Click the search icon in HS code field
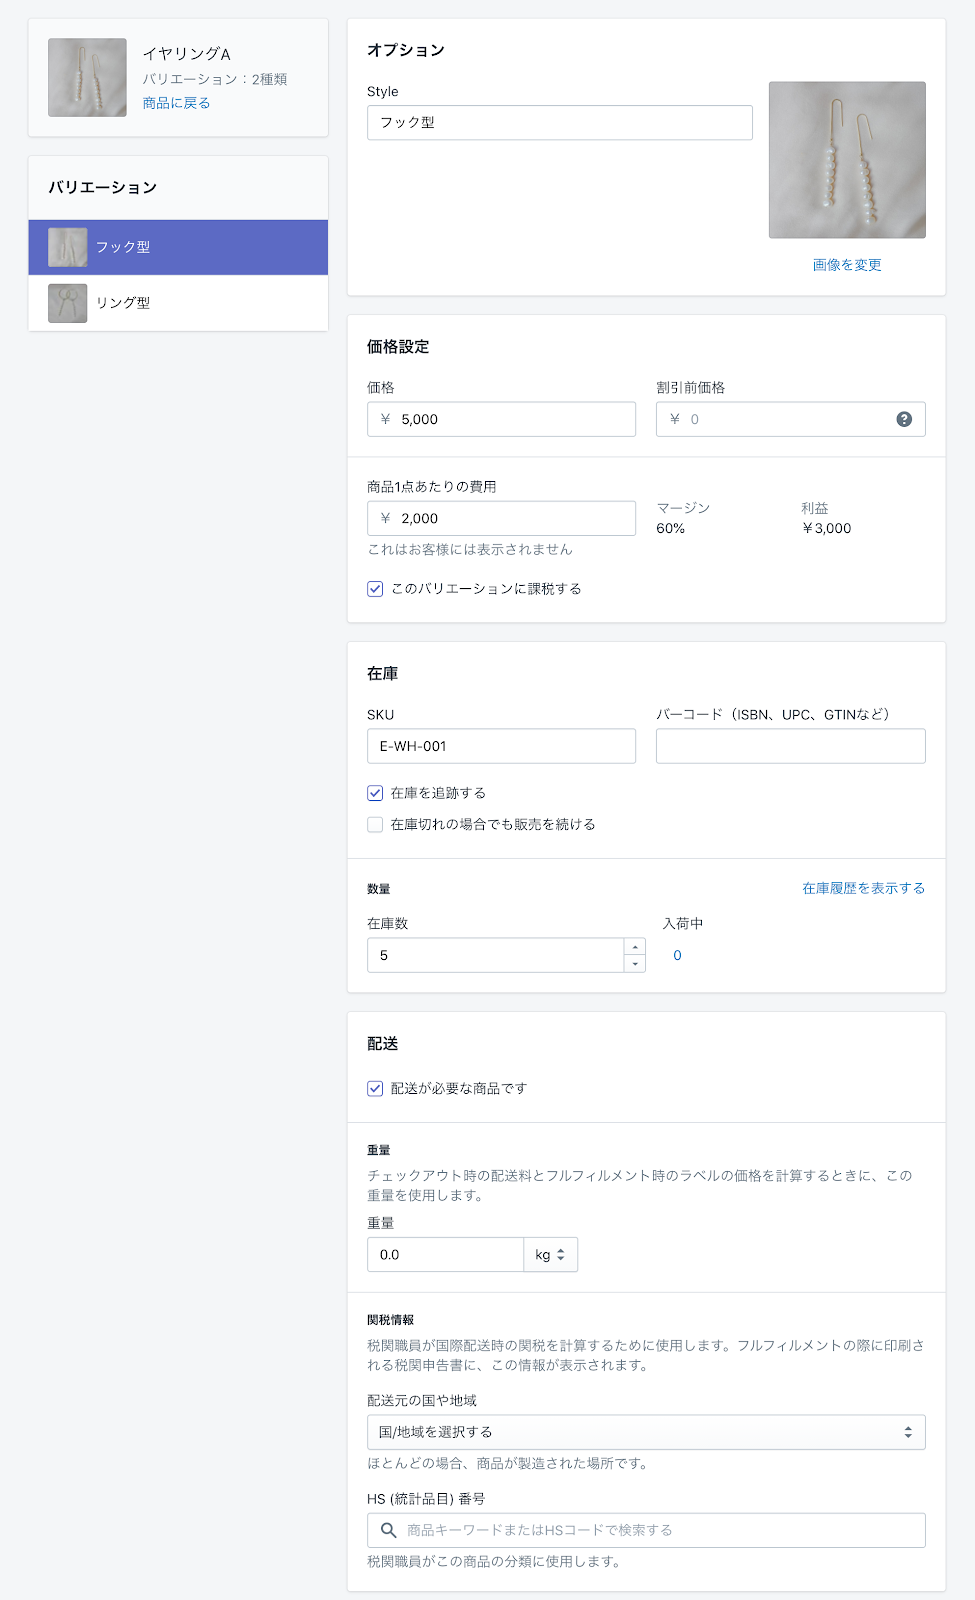Viewport: 975px width, 1600px height. point(388,1530)
